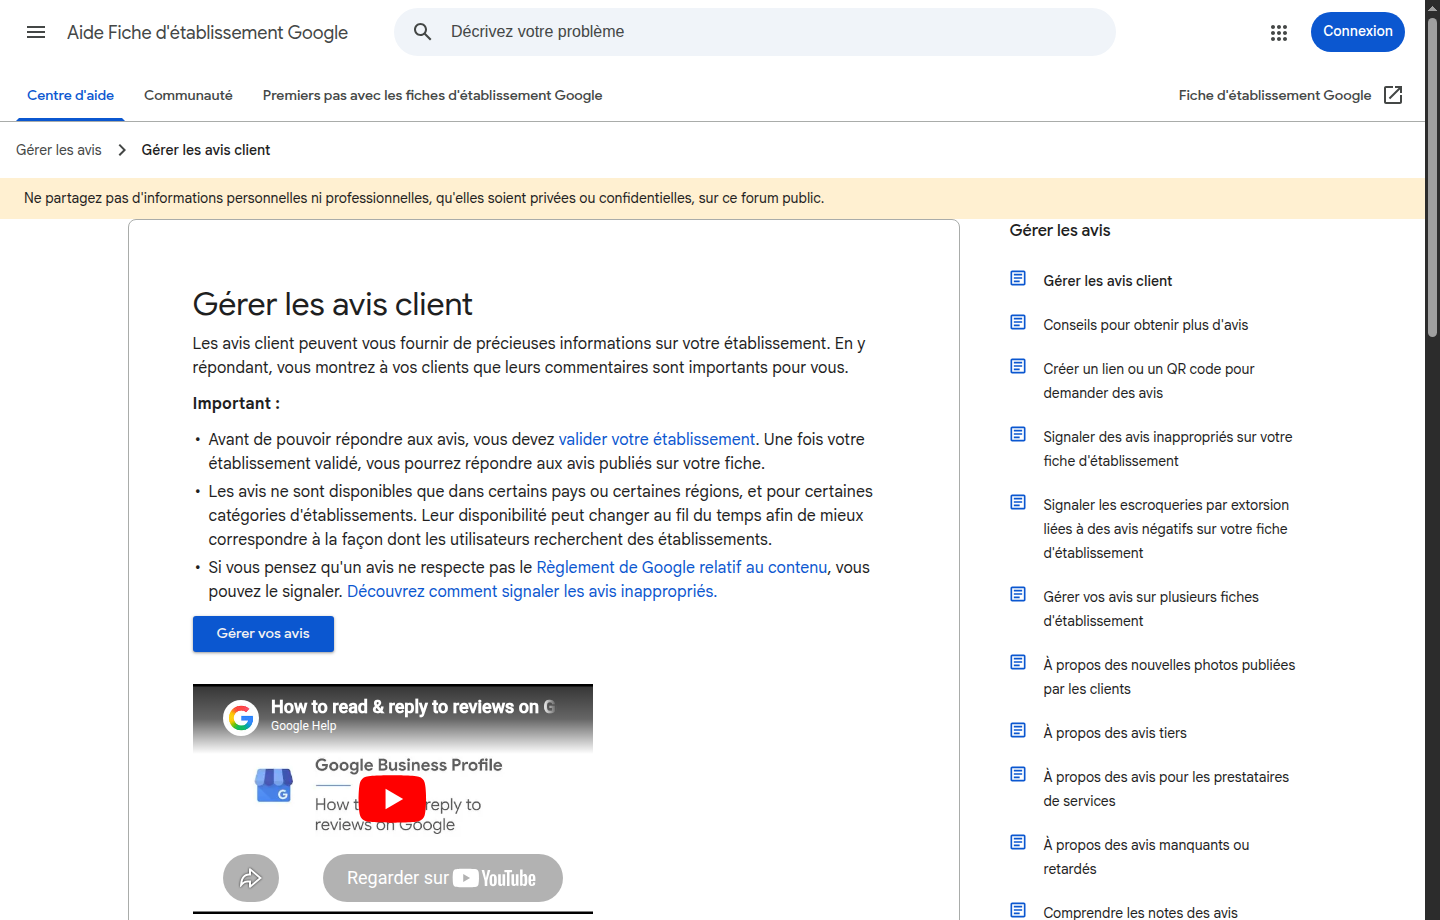
Task: Click the breadcrumb chevron arrow
Action: 122,150
